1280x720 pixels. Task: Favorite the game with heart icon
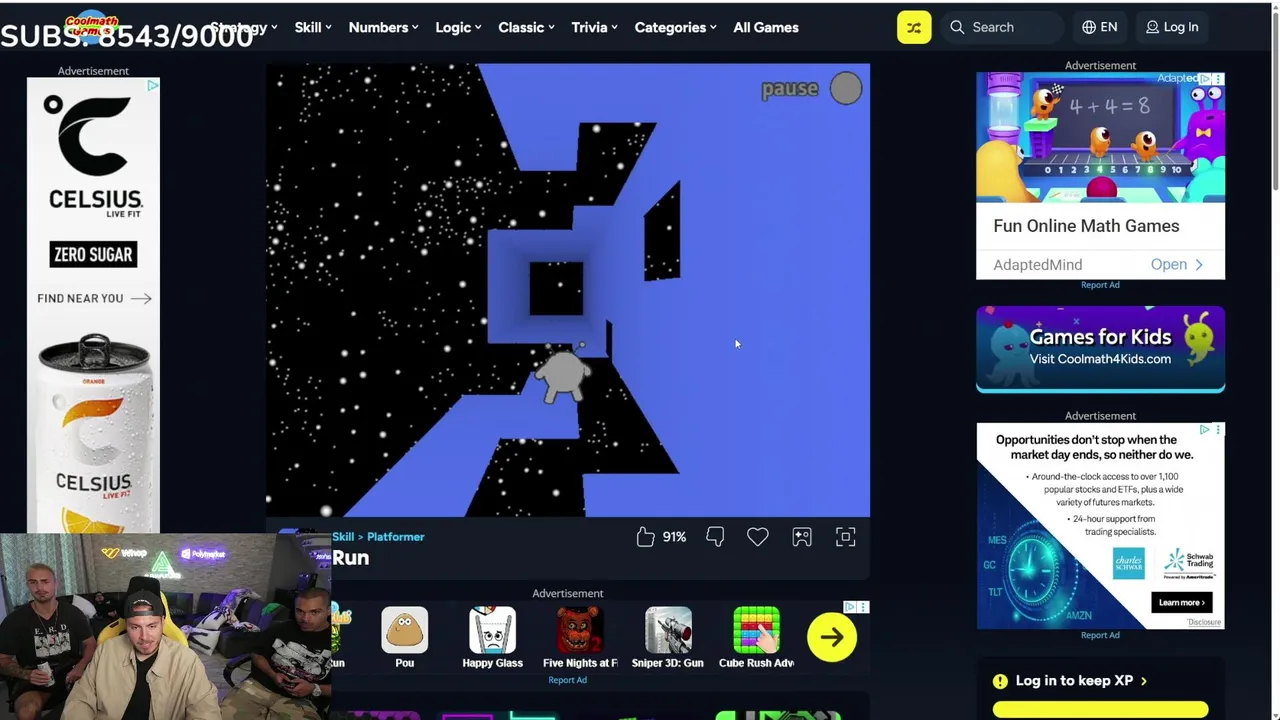tap(758, 537)
